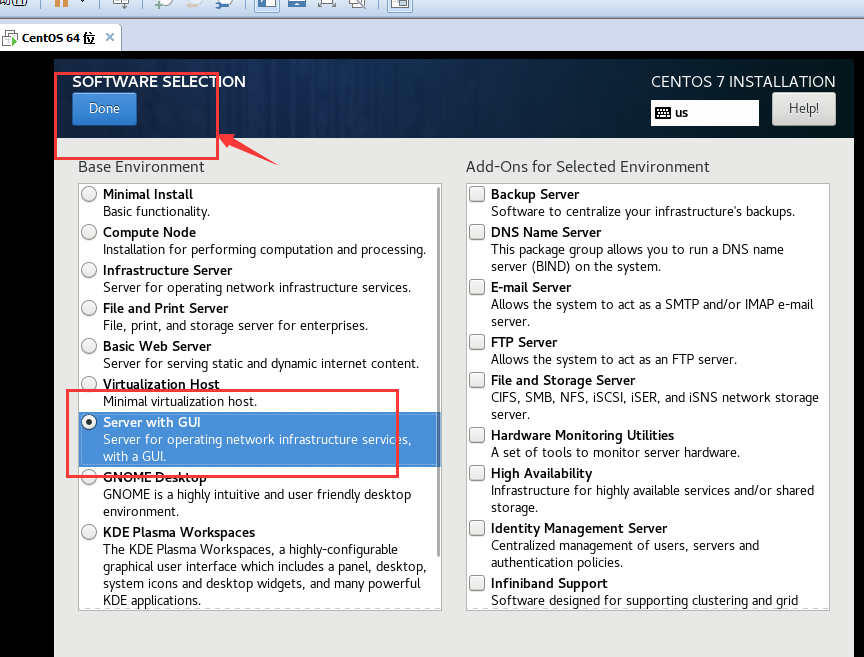Enable the FTP Server checkbox
Viewport: 864px width, 657px height.
(x=477, y=342)
